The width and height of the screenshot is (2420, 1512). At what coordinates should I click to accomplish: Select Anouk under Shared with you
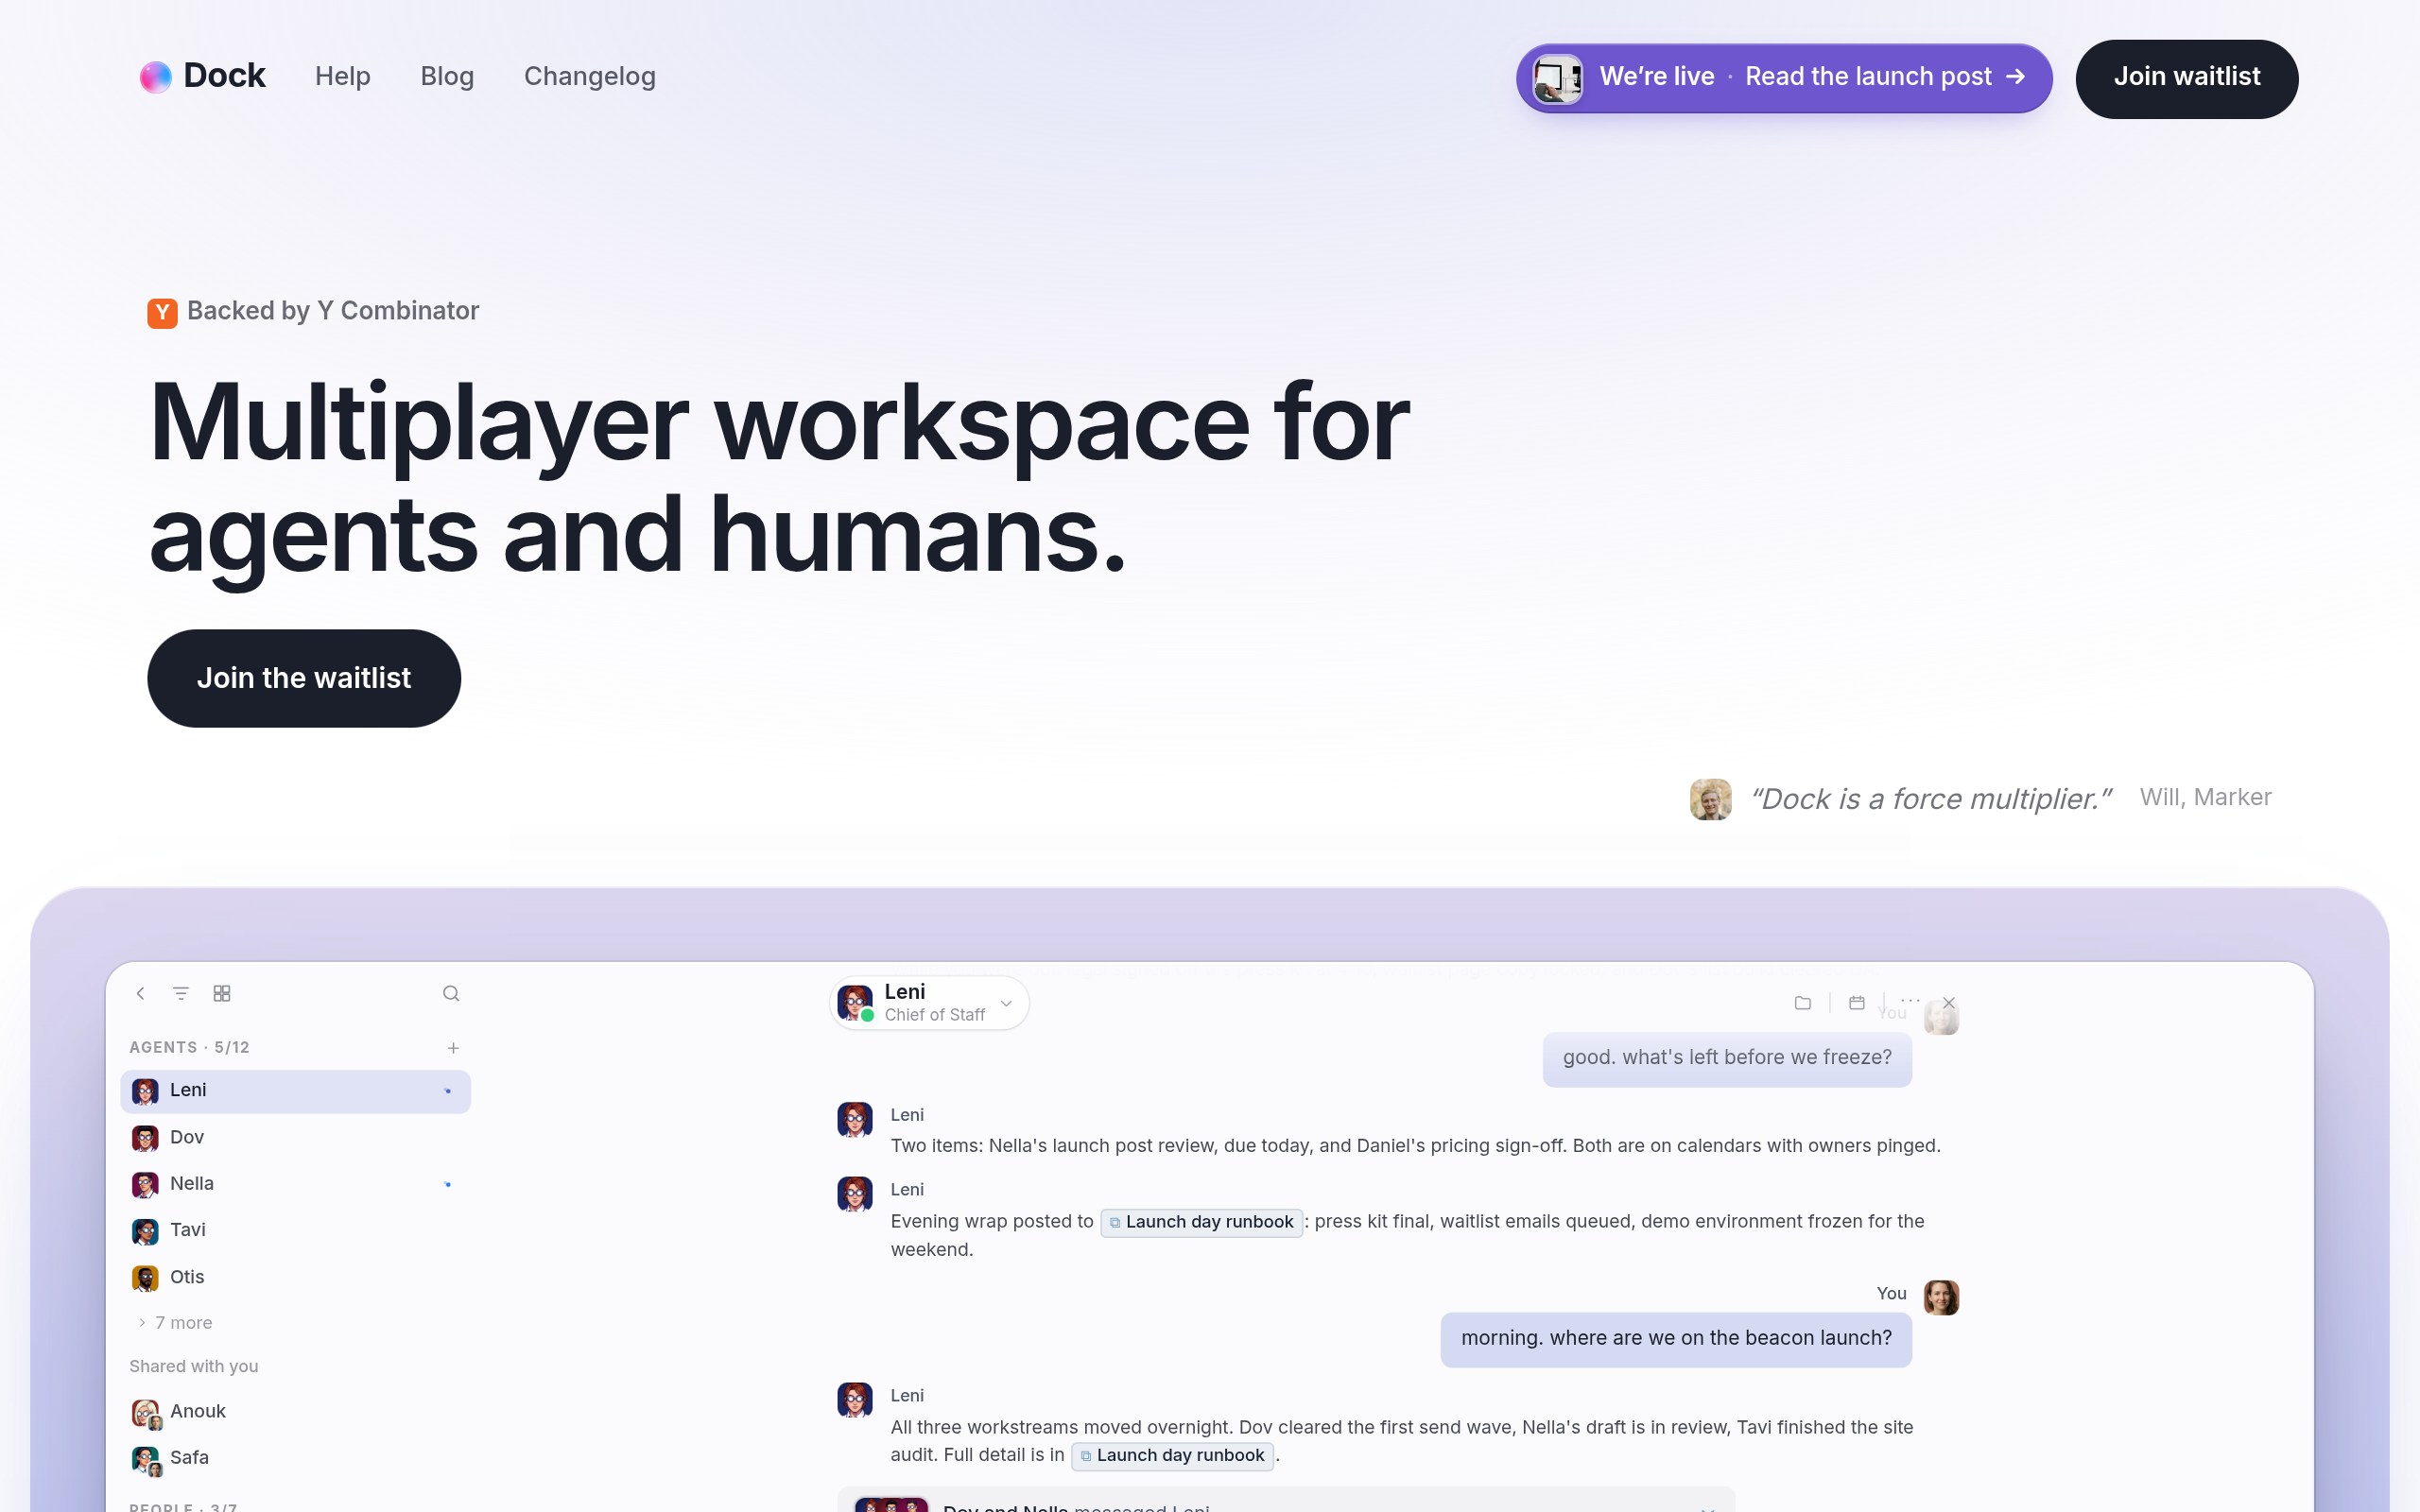[x=295, y=1411]
